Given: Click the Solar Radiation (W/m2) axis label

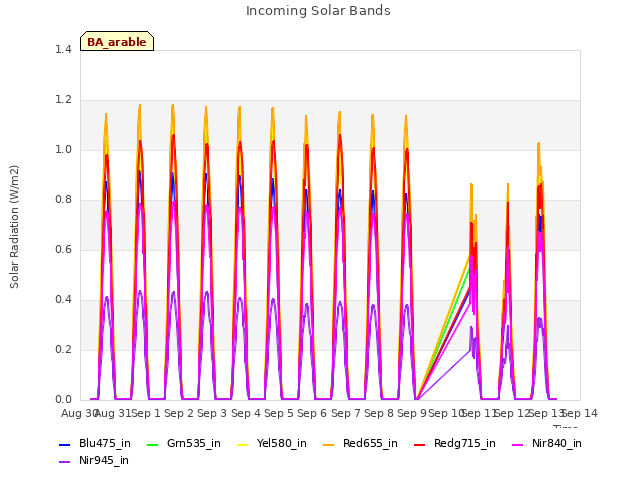Looking at the screenshot, I should (14, 227).
